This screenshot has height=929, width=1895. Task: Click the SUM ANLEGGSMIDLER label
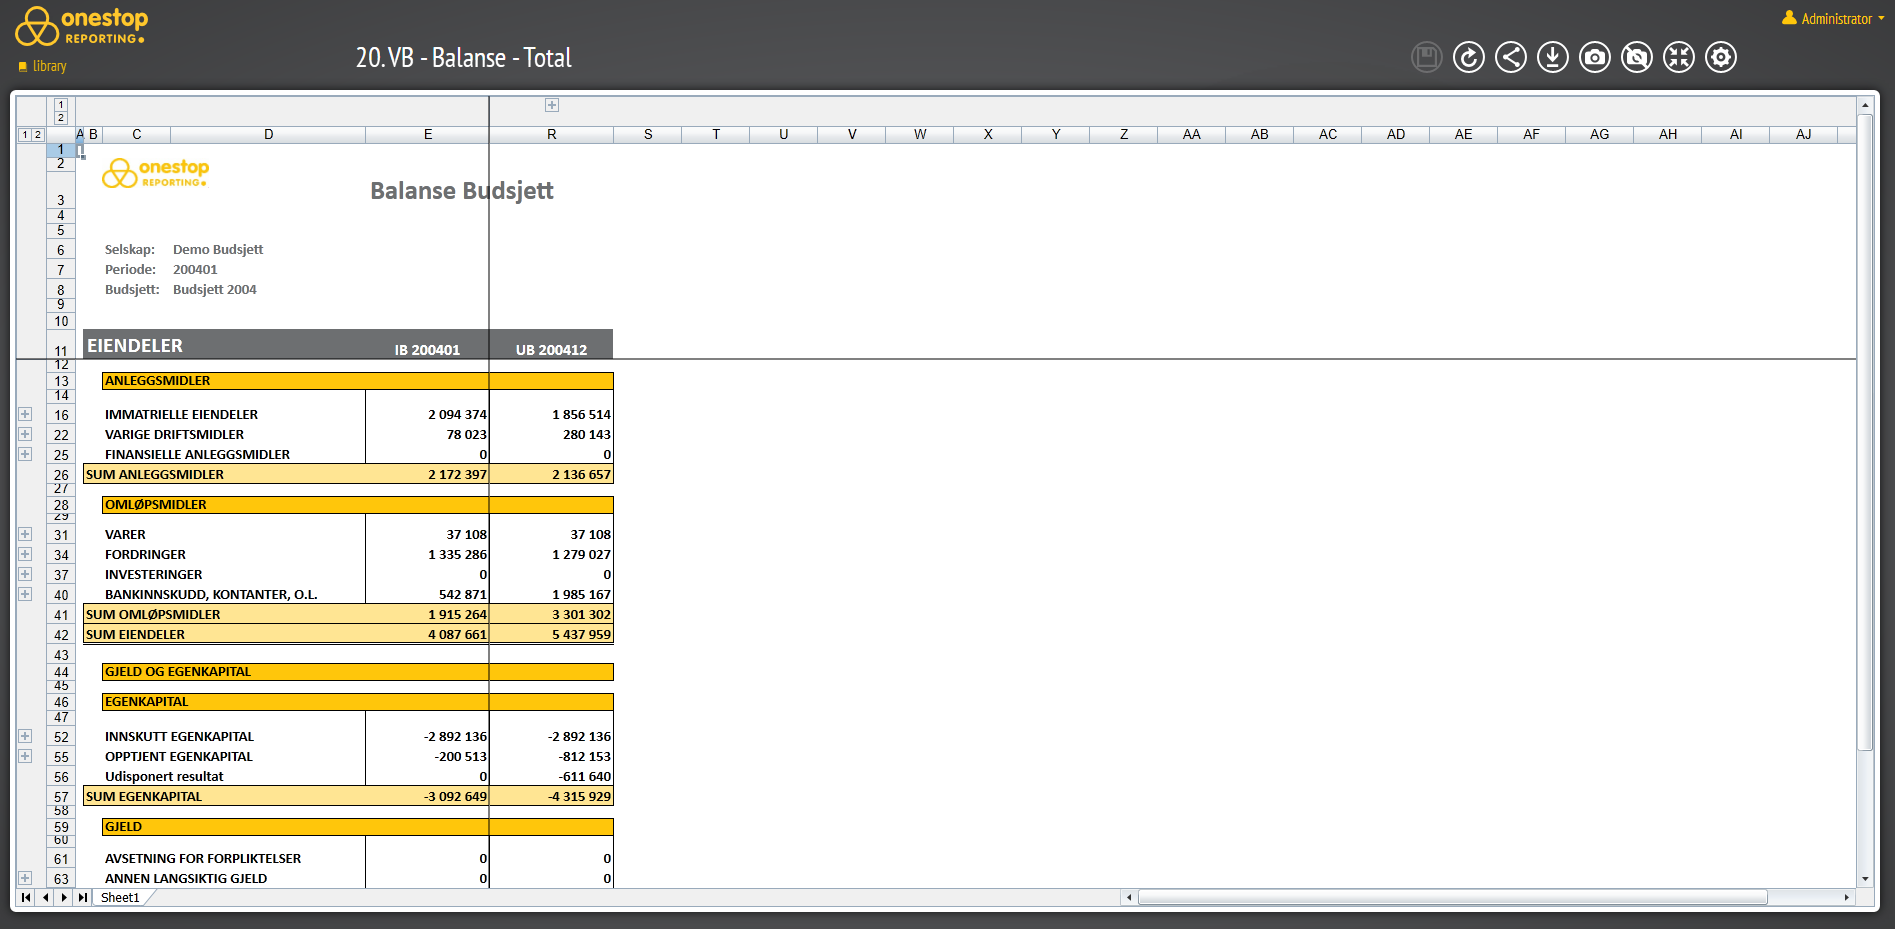(155, 475)
